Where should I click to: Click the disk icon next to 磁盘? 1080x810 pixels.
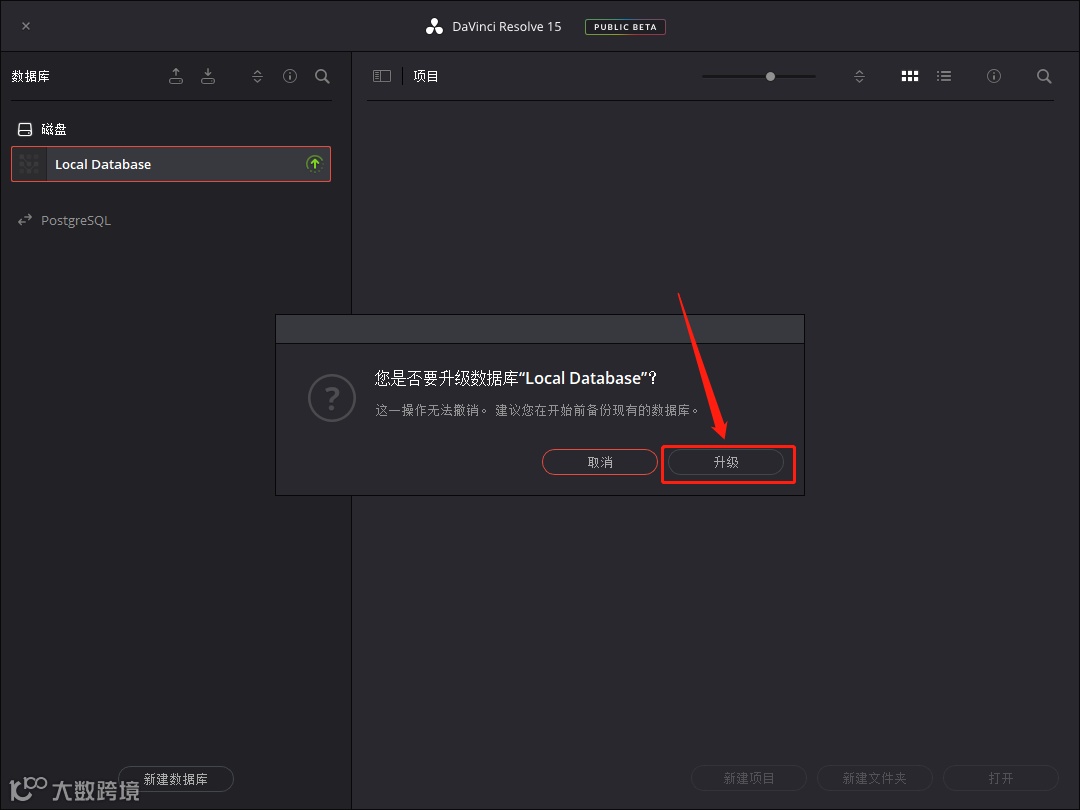25,129
